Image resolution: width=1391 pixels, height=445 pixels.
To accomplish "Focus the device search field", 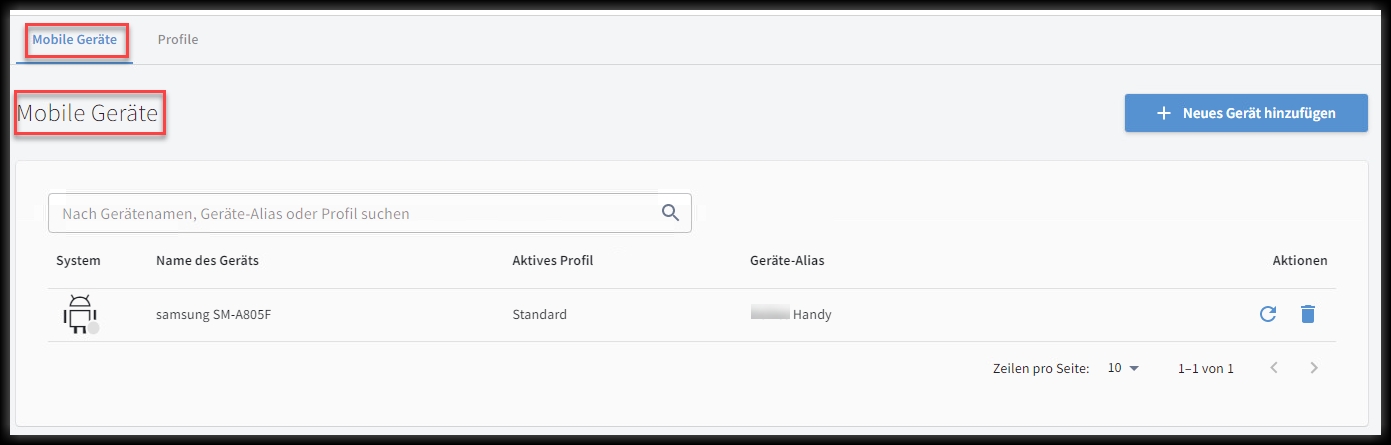I will pyautogui.click(x=369, y=213).
